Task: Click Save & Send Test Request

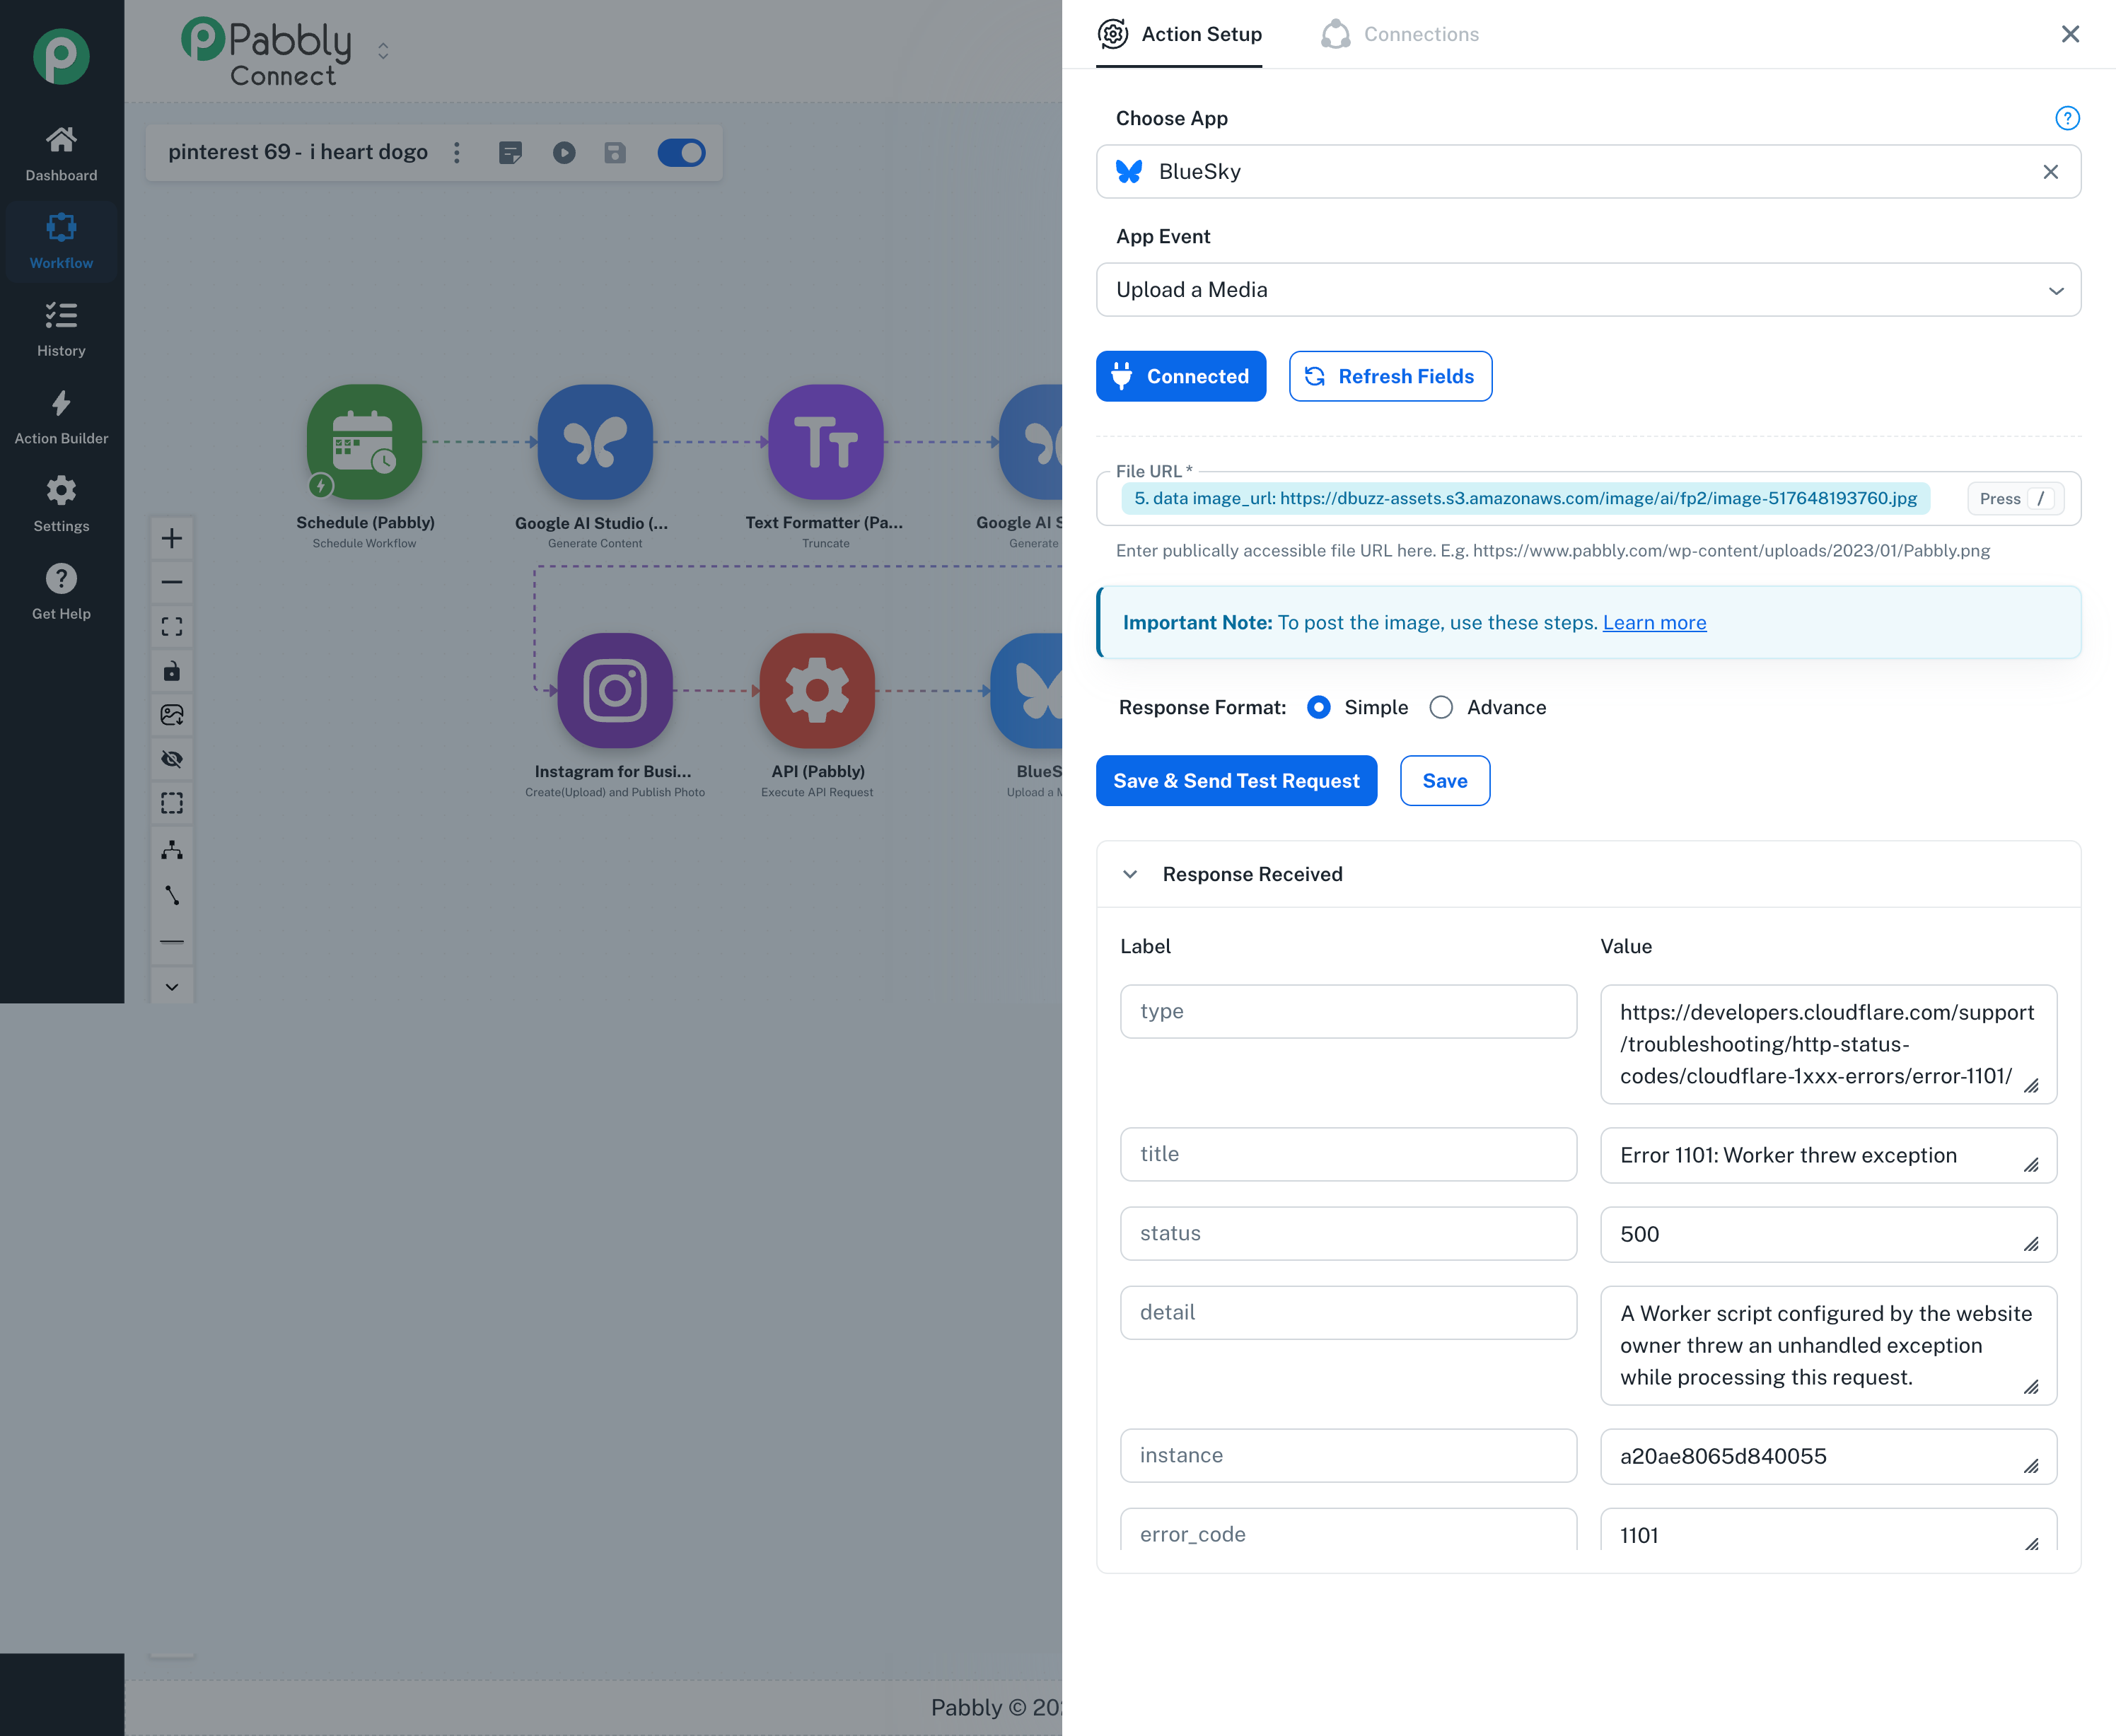Action: coord(1236,780)
